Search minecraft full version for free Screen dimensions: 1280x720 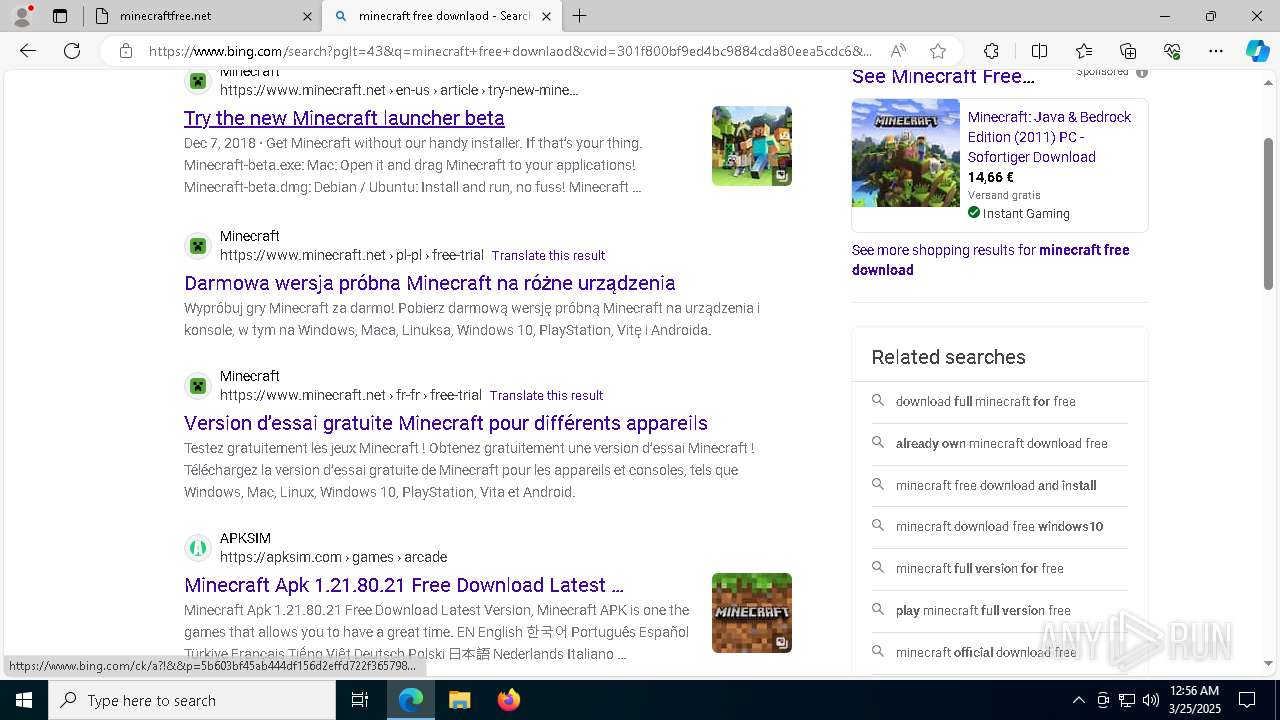pyautogui.click(x=980, y=568)
